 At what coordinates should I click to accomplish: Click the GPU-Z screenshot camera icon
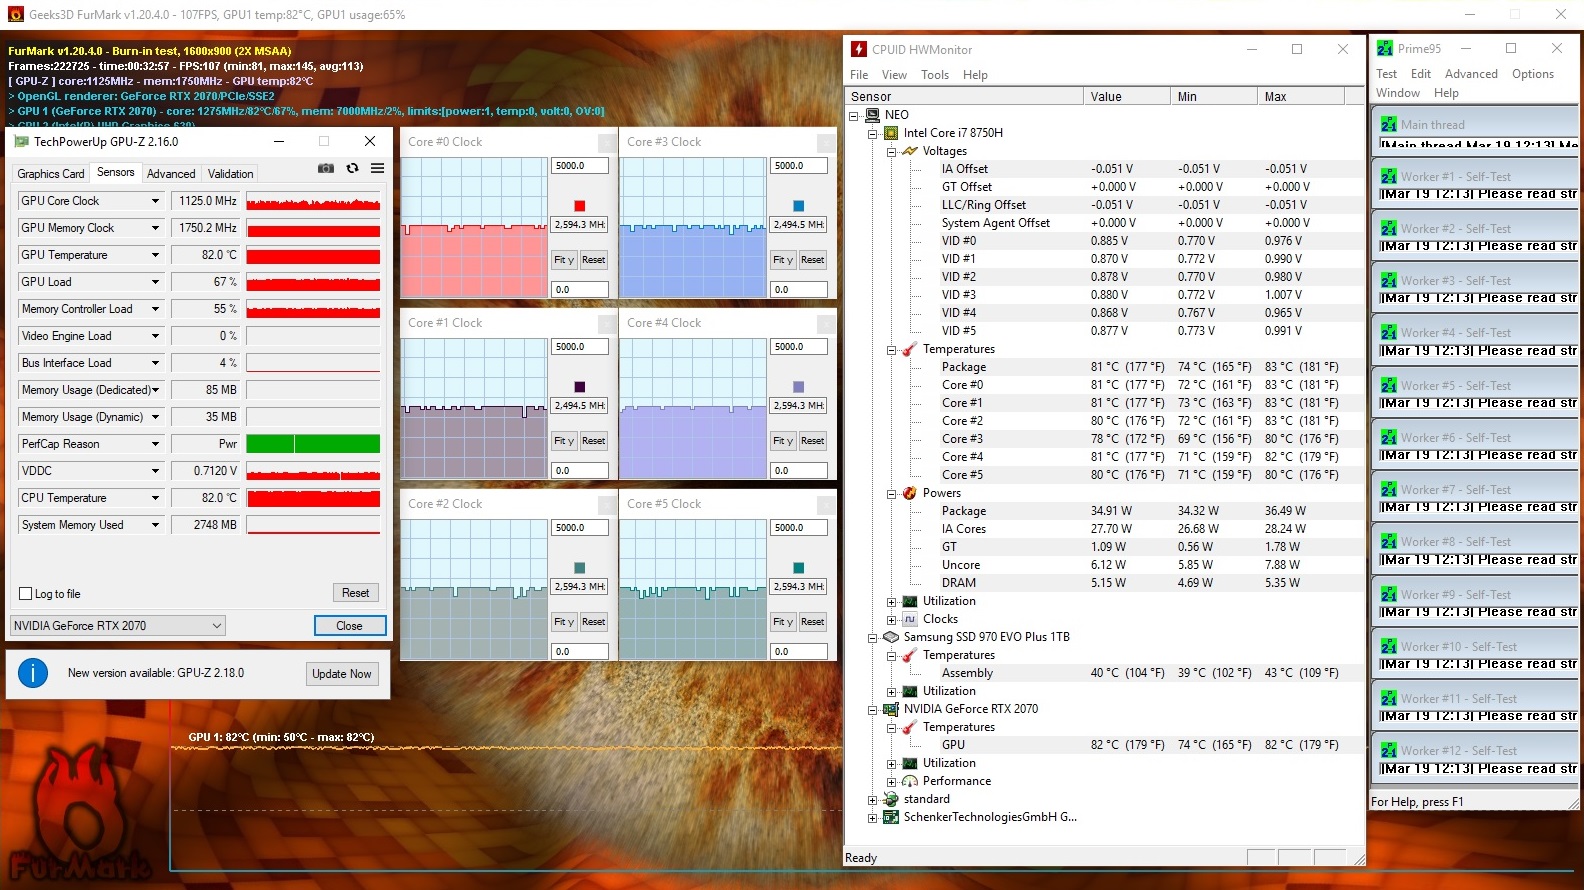[326, 169]
